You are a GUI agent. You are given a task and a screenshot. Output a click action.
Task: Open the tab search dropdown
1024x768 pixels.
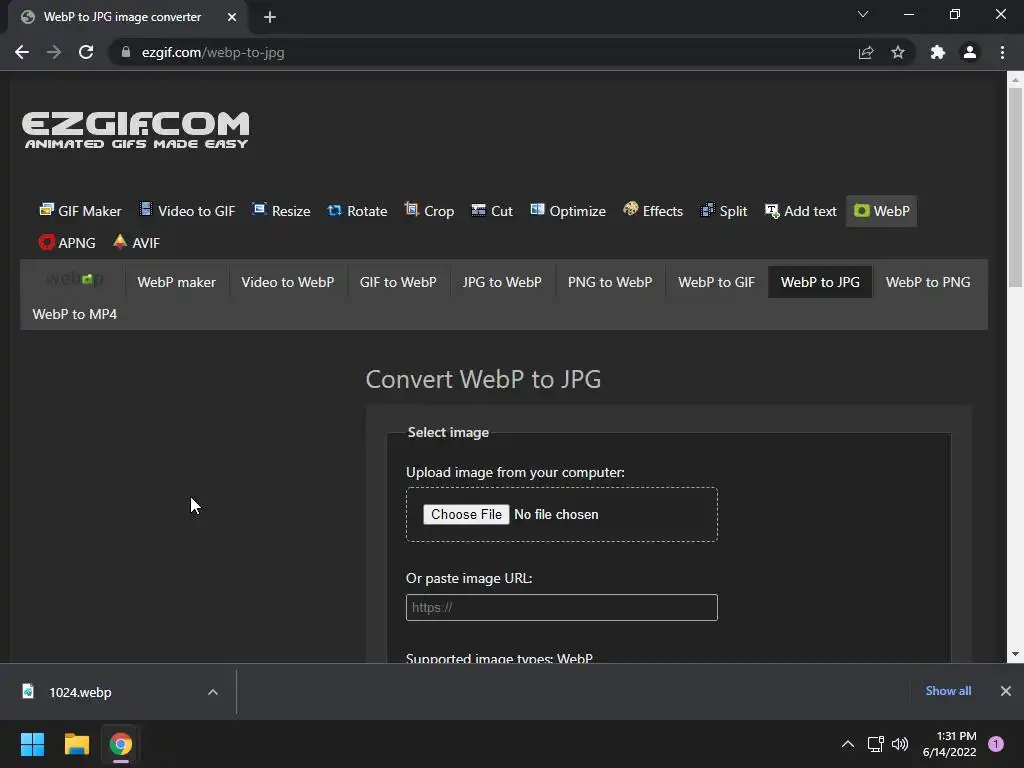(863, 14)
